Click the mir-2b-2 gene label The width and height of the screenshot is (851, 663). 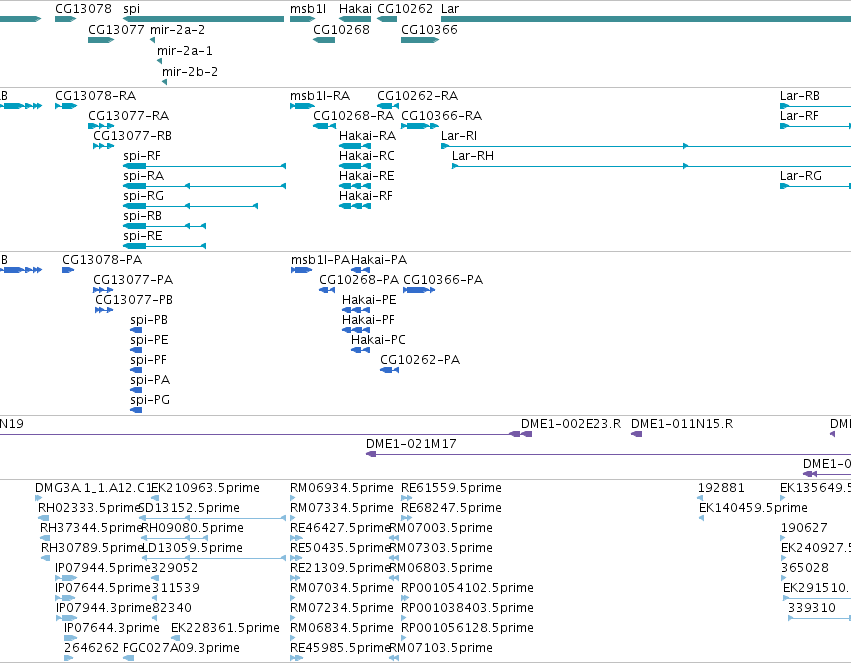(190, 71)
